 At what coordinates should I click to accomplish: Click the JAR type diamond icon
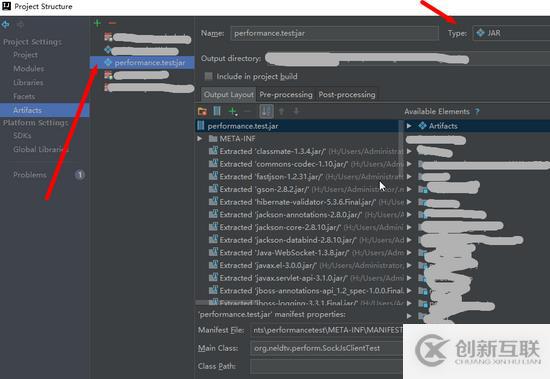[x=480, y=33]
